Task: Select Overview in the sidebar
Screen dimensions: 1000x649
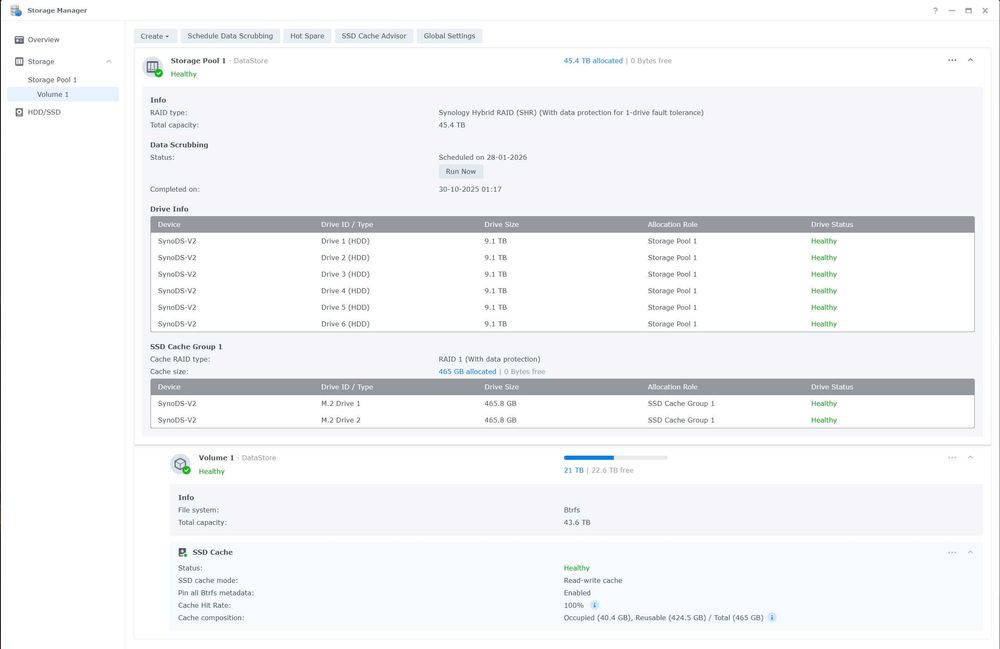Action: (x=43, y=40)
